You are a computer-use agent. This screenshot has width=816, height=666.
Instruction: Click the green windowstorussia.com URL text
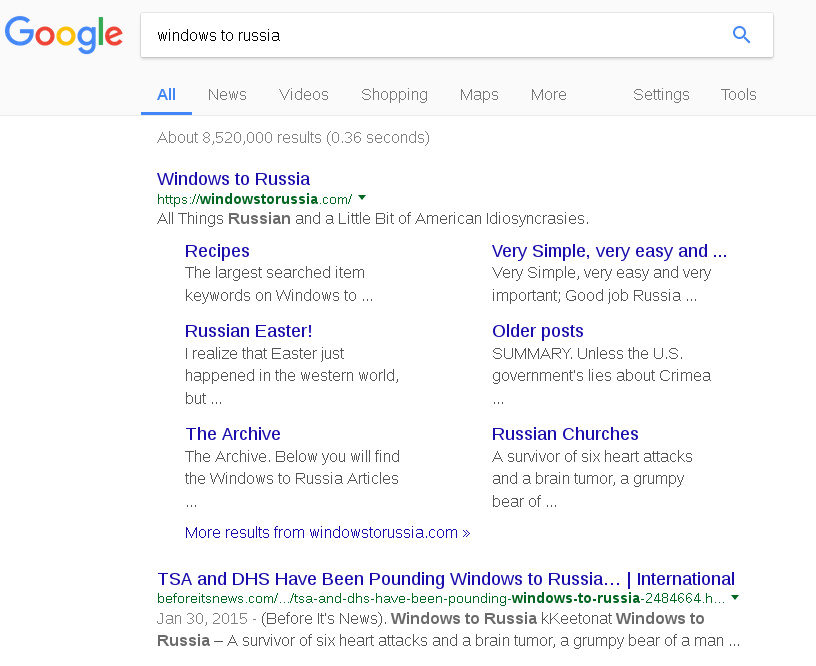[x=254, y=199]
